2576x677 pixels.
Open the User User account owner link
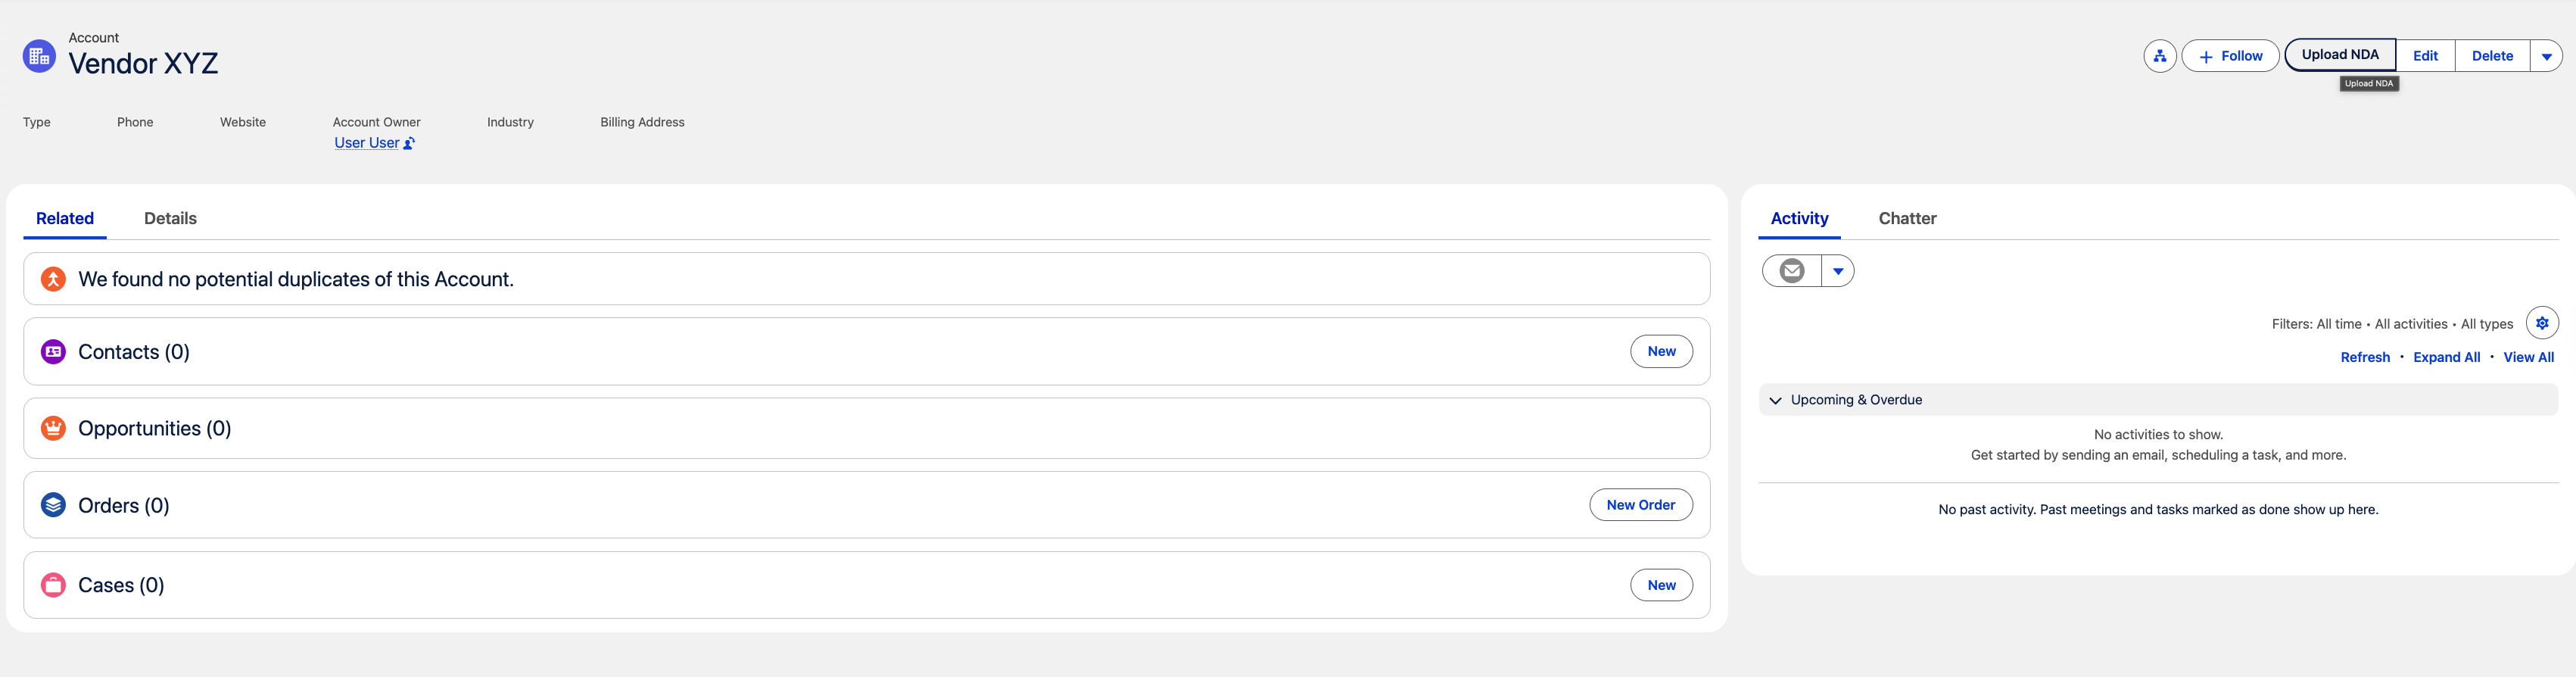[x=367, y=142]
